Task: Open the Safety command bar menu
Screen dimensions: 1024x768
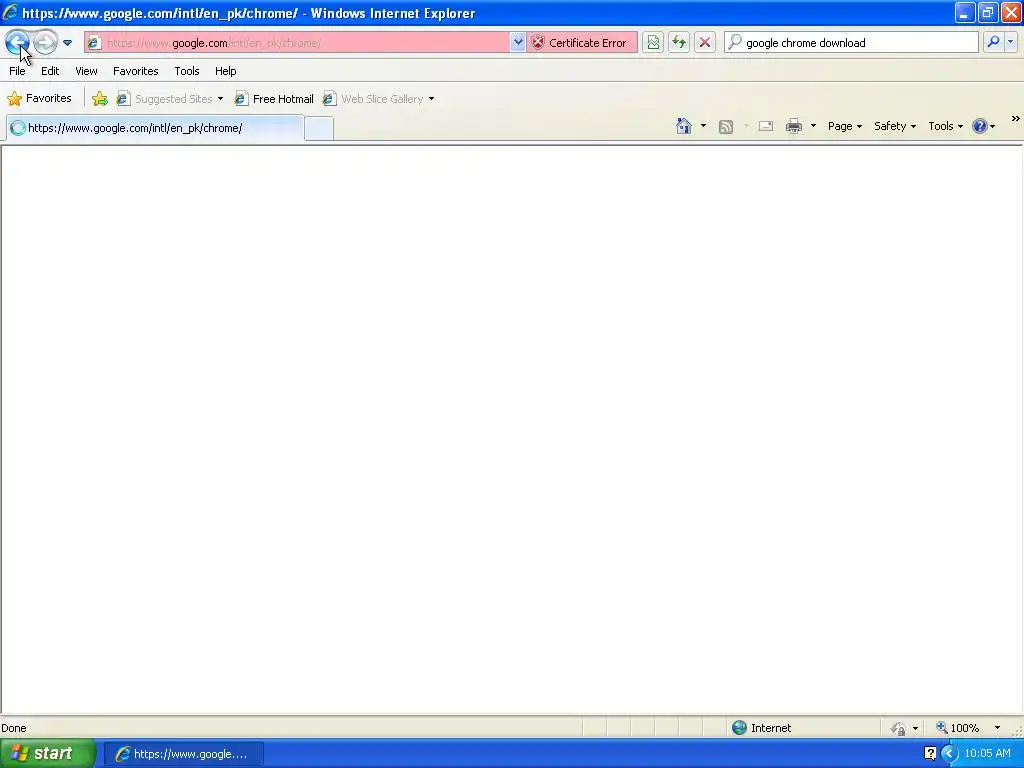Action: coord(895,126)
